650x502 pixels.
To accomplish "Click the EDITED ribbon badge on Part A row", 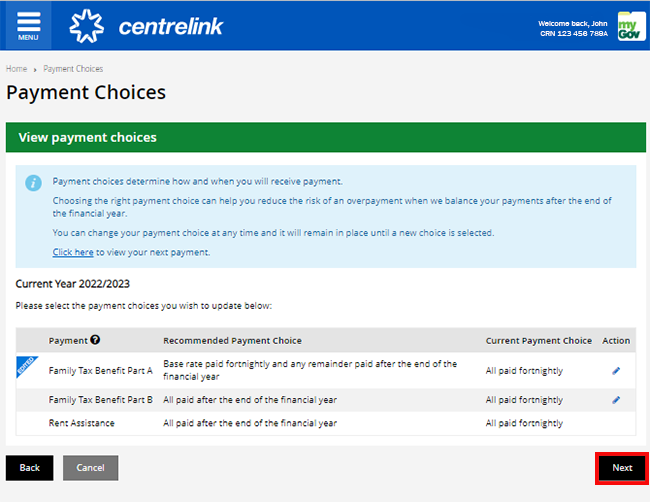I will pos(26,365).
